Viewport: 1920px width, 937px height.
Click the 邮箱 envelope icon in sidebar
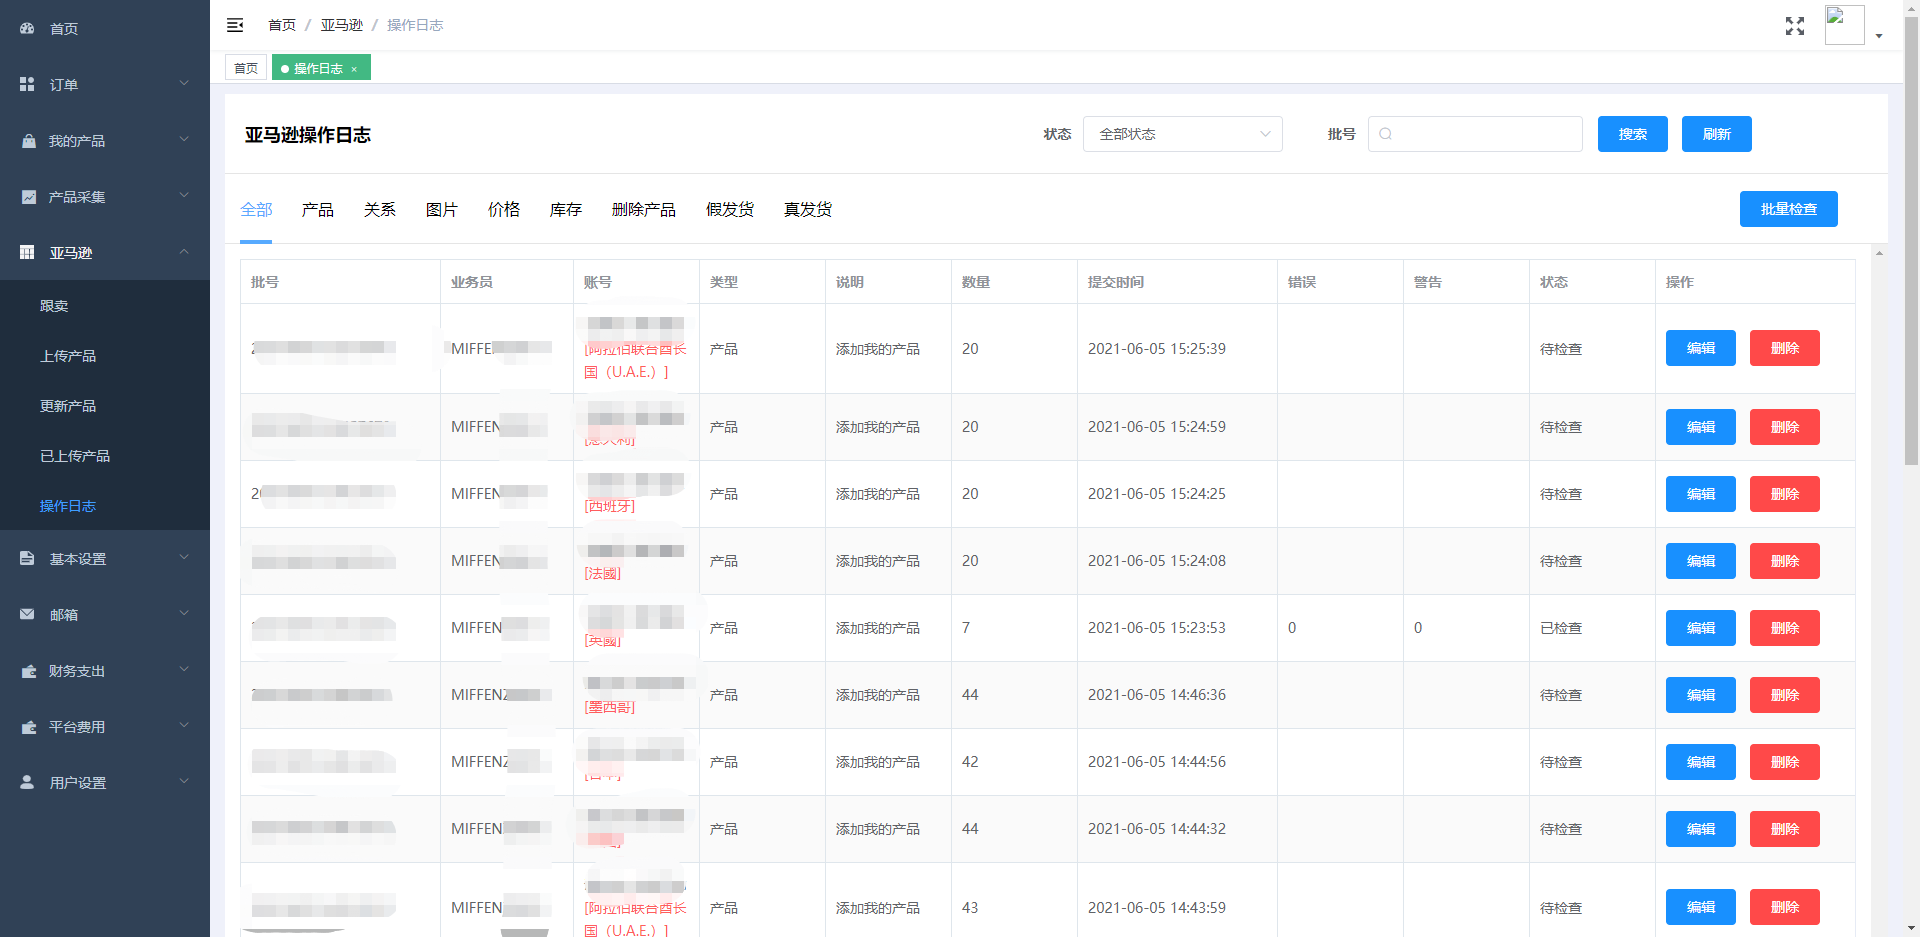pyautogui.click(x=27, y=615)
